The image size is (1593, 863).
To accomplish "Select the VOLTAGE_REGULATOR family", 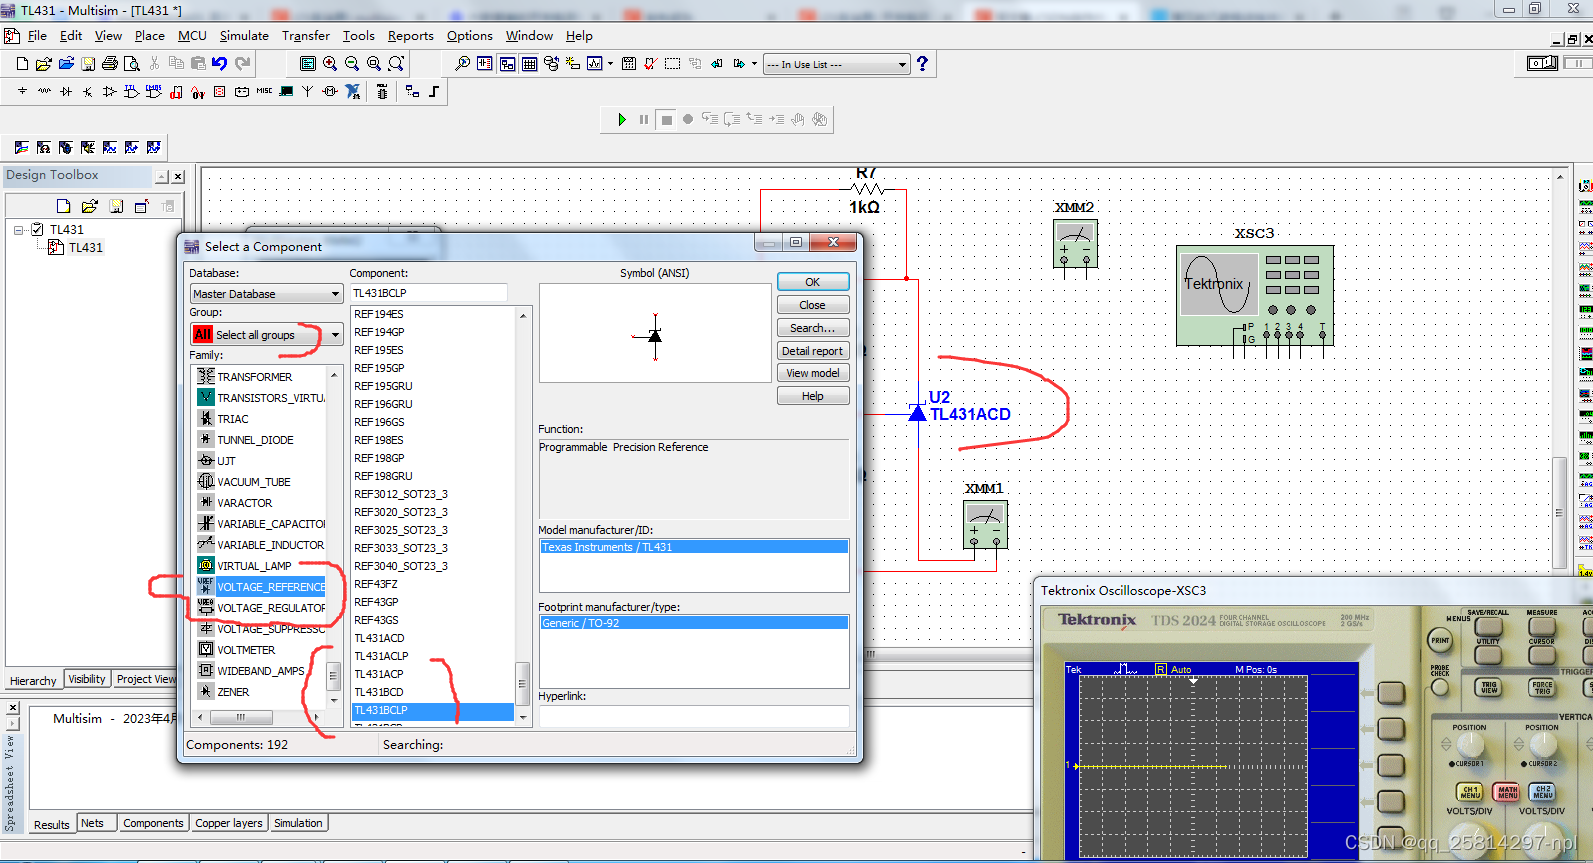I will tap(262, 608).
